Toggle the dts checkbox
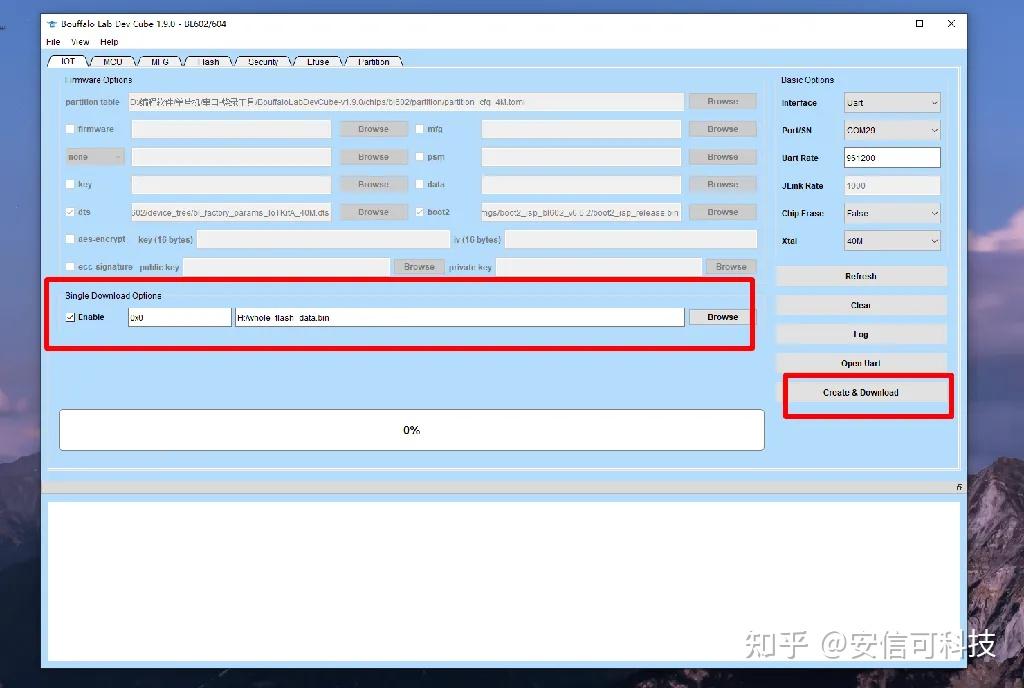This screenshot has height=688, width=1024. tap(70, 212)
